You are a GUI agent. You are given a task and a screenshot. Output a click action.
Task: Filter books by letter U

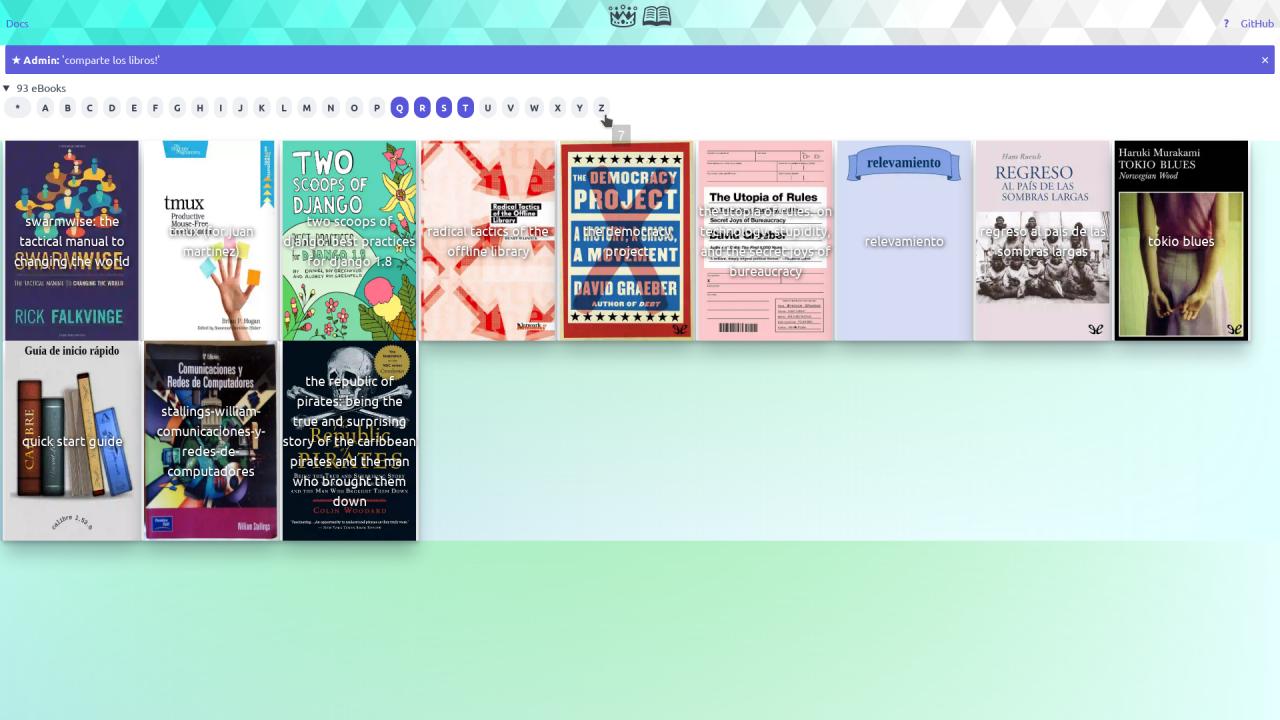pos(488,108)
